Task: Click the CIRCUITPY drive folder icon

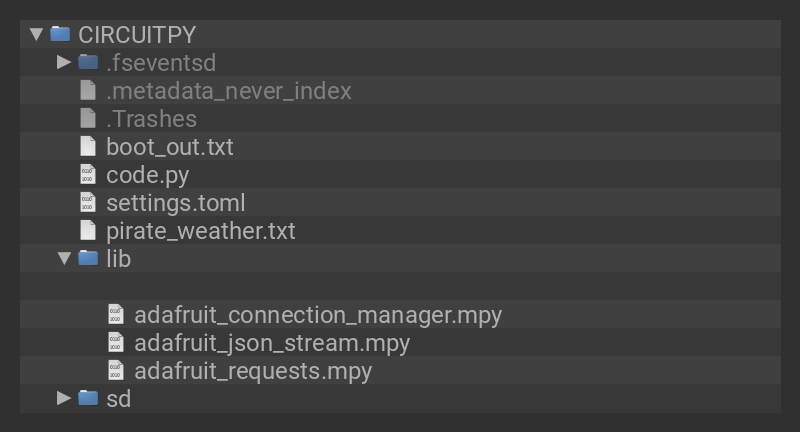Action: (60, 34)
